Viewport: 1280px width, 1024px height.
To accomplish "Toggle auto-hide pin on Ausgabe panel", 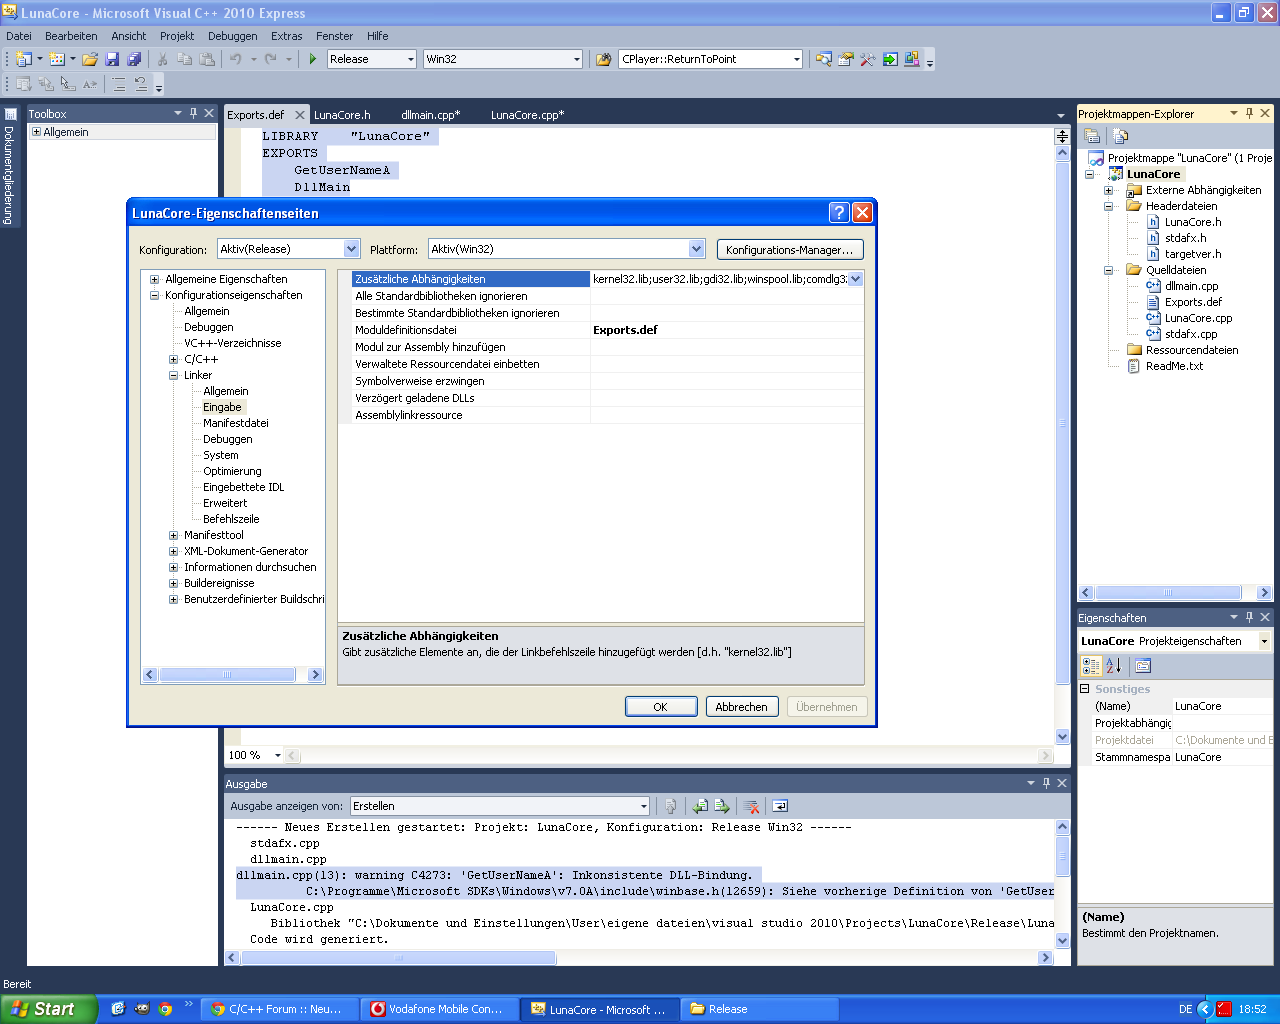I will pyautogui.click(x=1046, y=783).
